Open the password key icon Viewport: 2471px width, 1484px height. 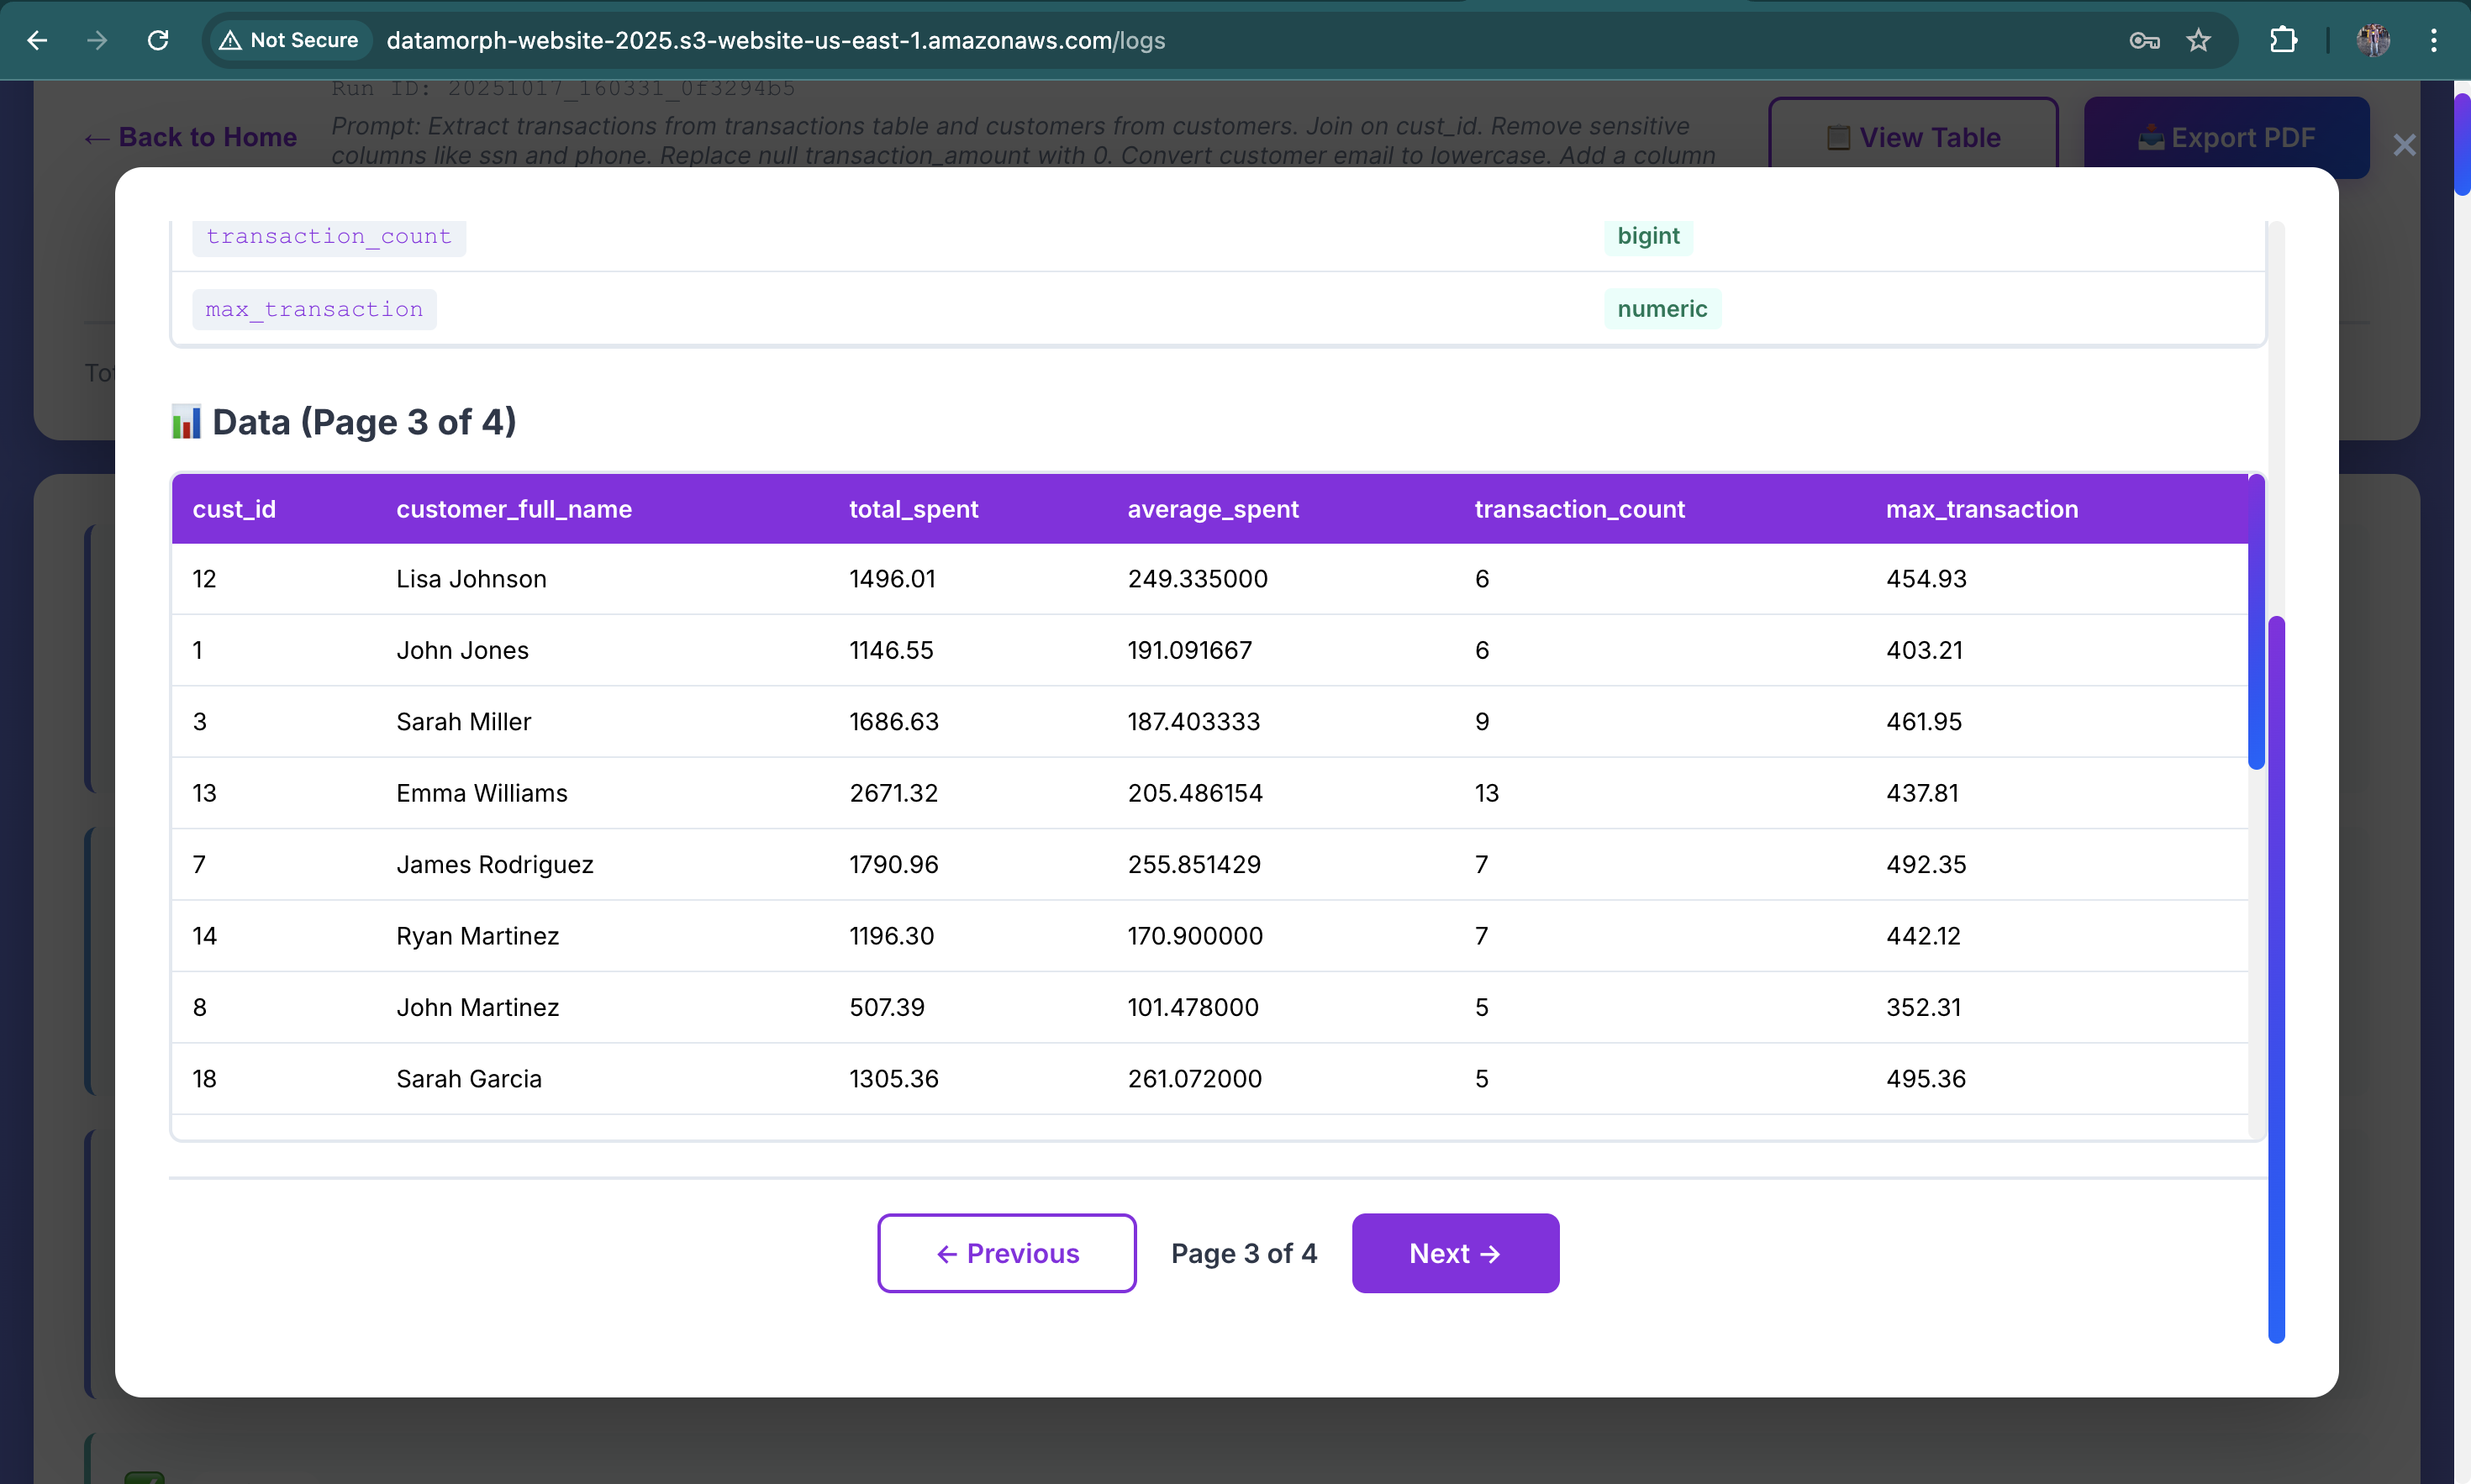click(2144, 40)
